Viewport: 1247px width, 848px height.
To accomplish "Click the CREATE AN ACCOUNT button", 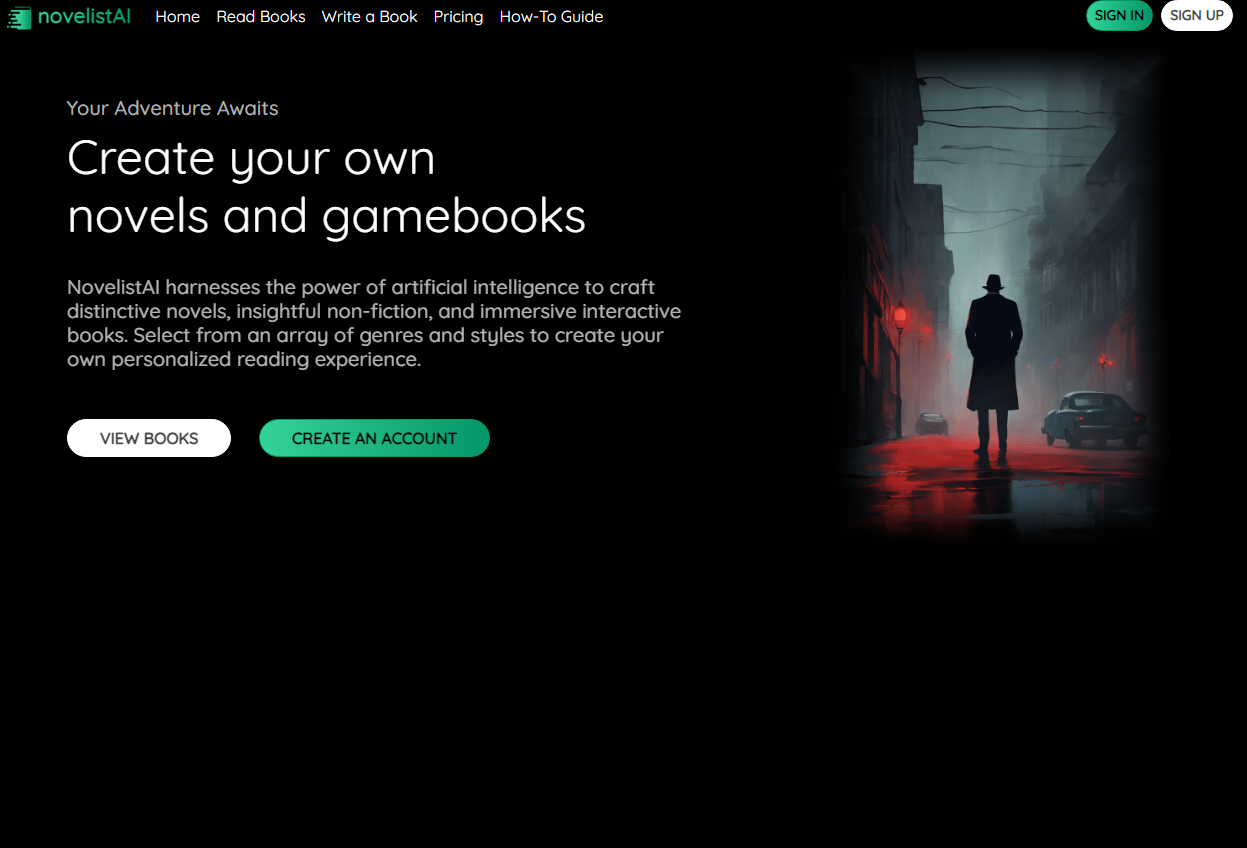I will (x=374, y=438).
